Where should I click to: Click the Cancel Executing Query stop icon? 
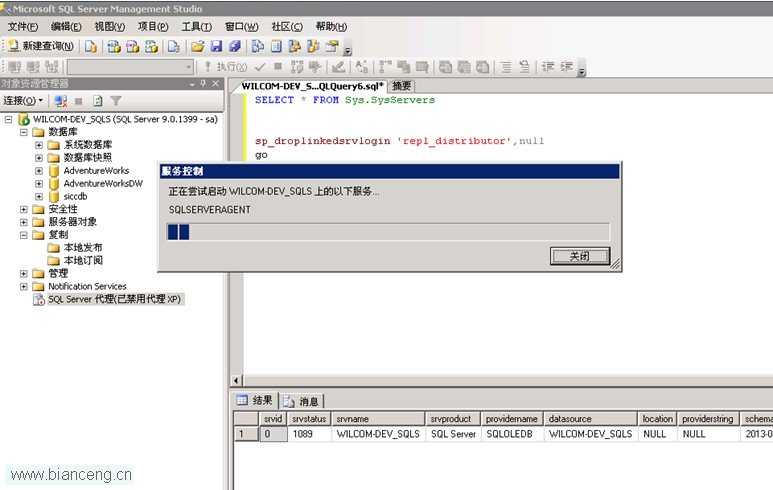pos(278,67)
